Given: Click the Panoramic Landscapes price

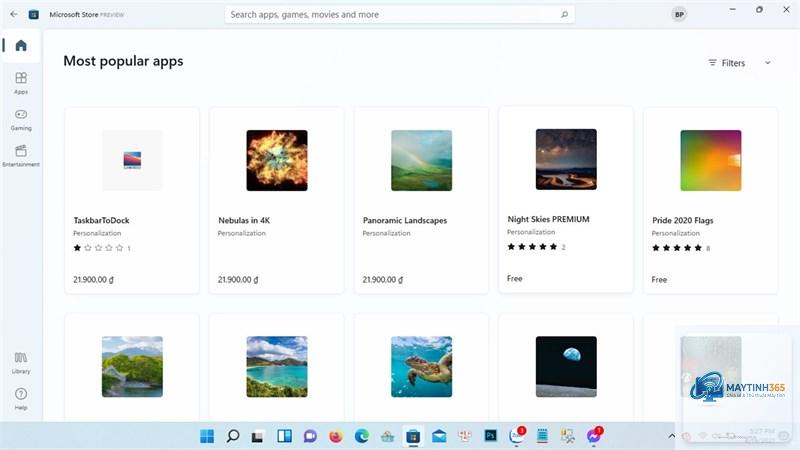Looking at the screenshot, I should click(383, 280).
